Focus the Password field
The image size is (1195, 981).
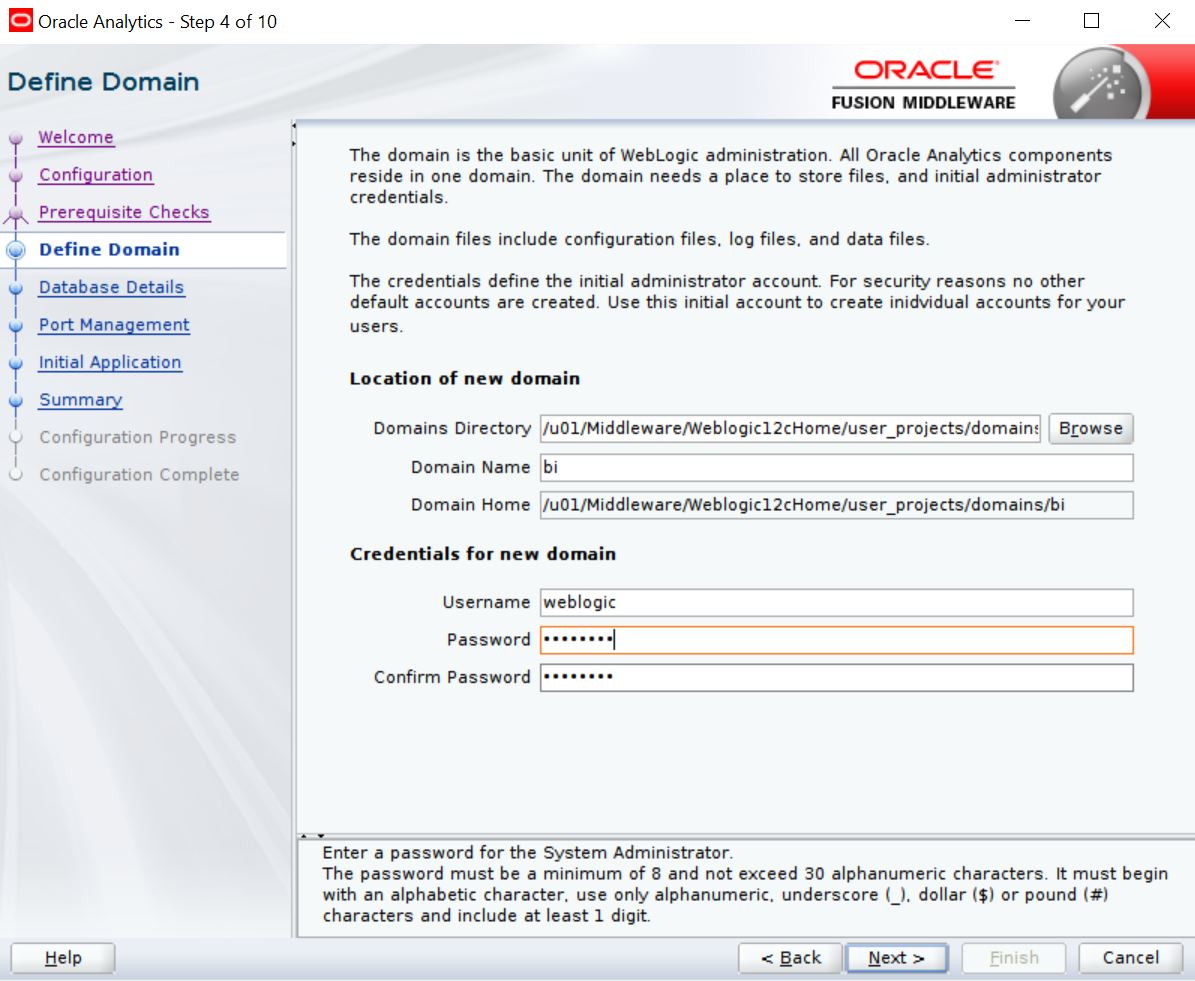point(836,640)
